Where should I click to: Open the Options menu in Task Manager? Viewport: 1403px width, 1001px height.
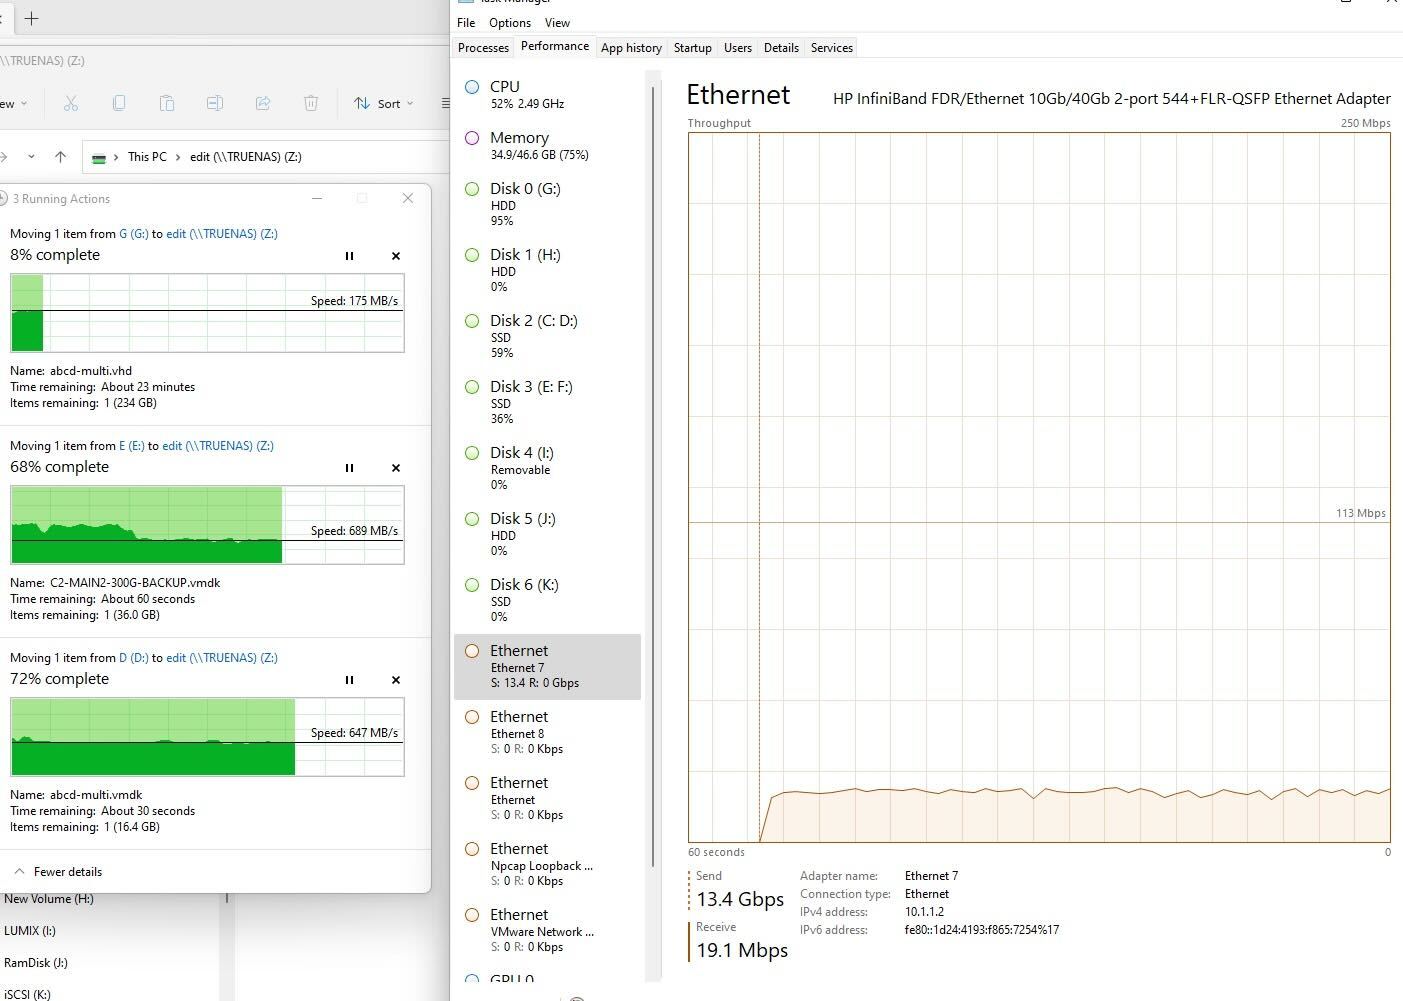[510, 23]
